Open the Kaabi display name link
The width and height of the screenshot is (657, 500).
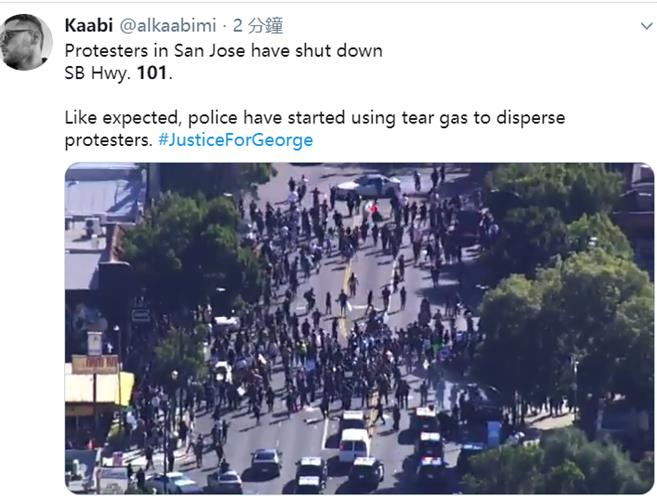tap(89, 26)
